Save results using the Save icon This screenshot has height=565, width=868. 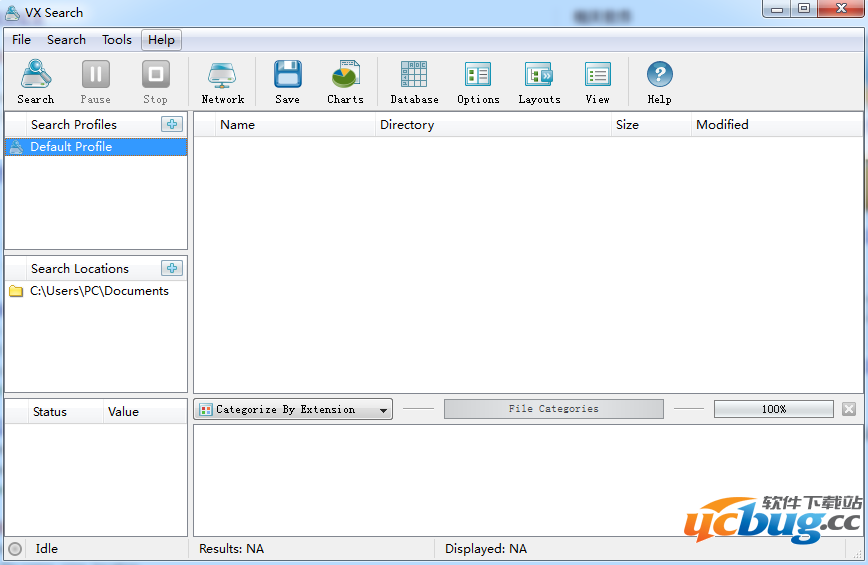point(288,82)
